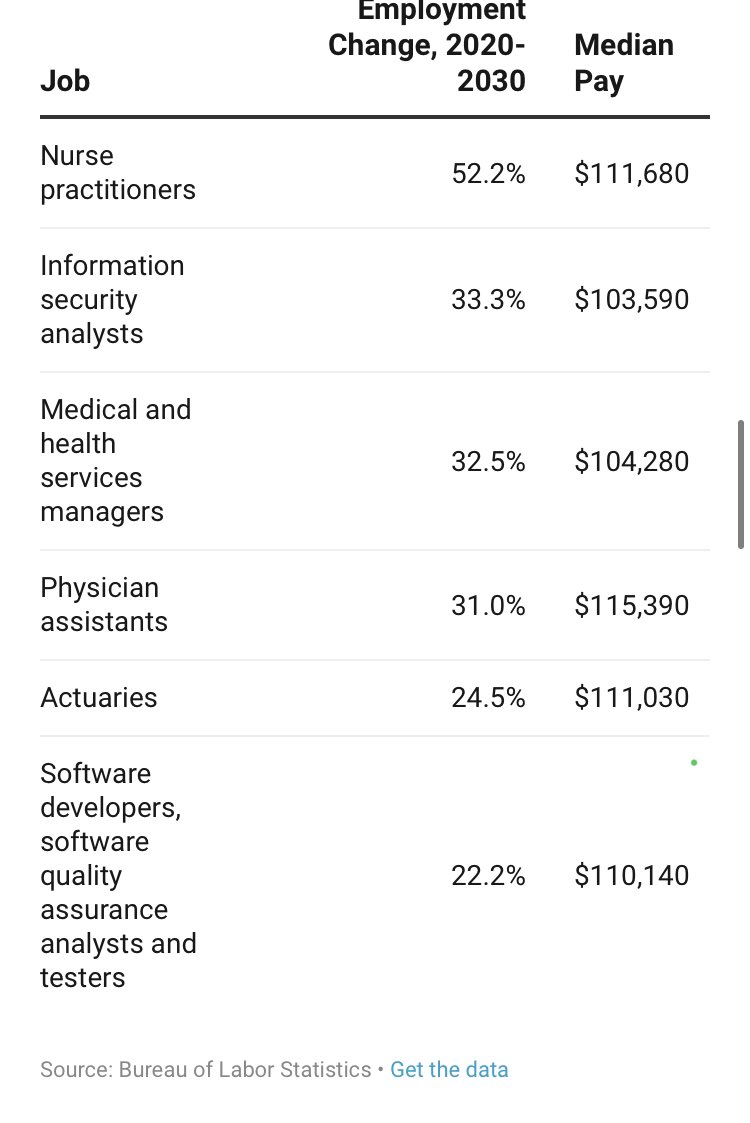This screenshot has width=750, height=1123.
Task: Click the Job column header
Action: pyautogui.click(x=65, y=81)
